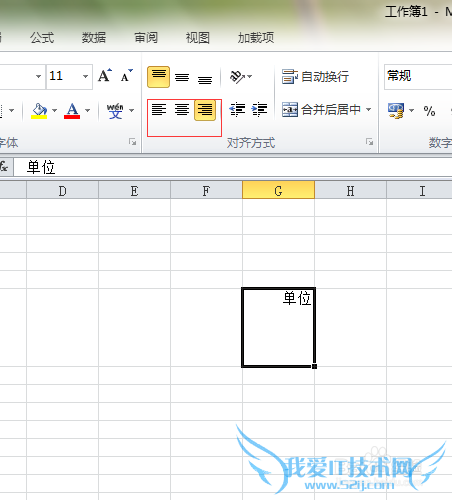Toggle Center horizontal alignment
Viewport: 452px width, 500px height.
[x=182, y=109]
